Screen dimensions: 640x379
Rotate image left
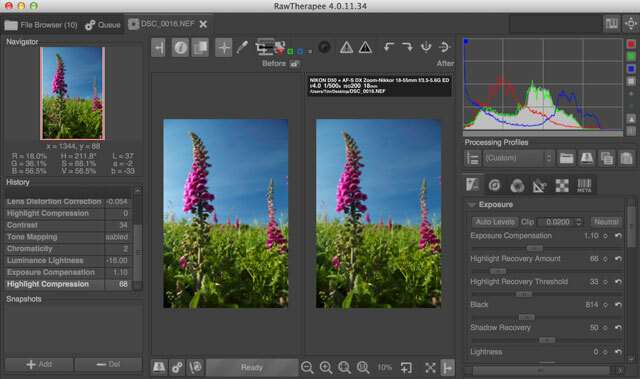coord(389,47)
